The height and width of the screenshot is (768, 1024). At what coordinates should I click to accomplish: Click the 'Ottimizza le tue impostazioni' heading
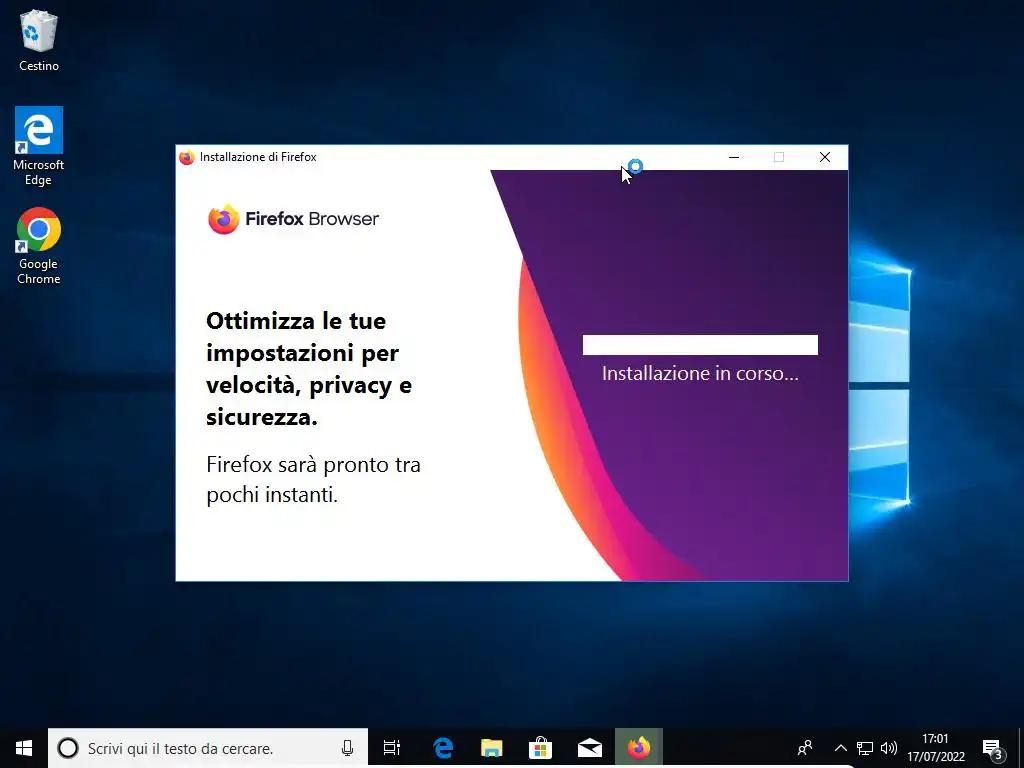coord(310,369)
